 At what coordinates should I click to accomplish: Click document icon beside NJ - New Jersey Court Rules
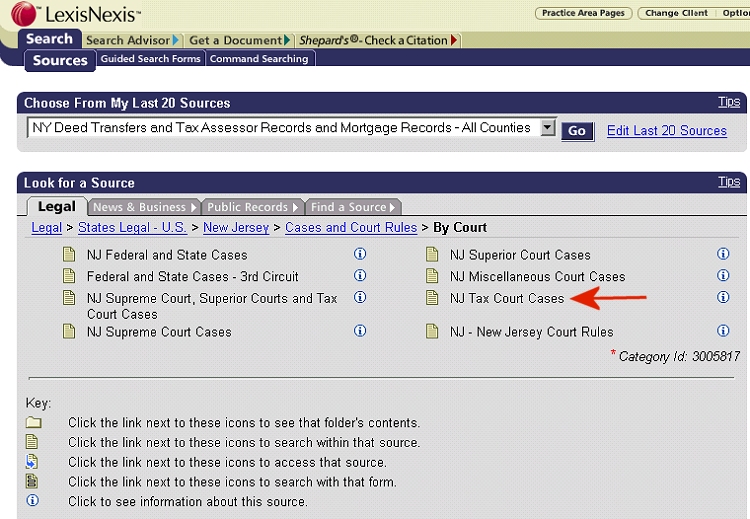point(432,331)
